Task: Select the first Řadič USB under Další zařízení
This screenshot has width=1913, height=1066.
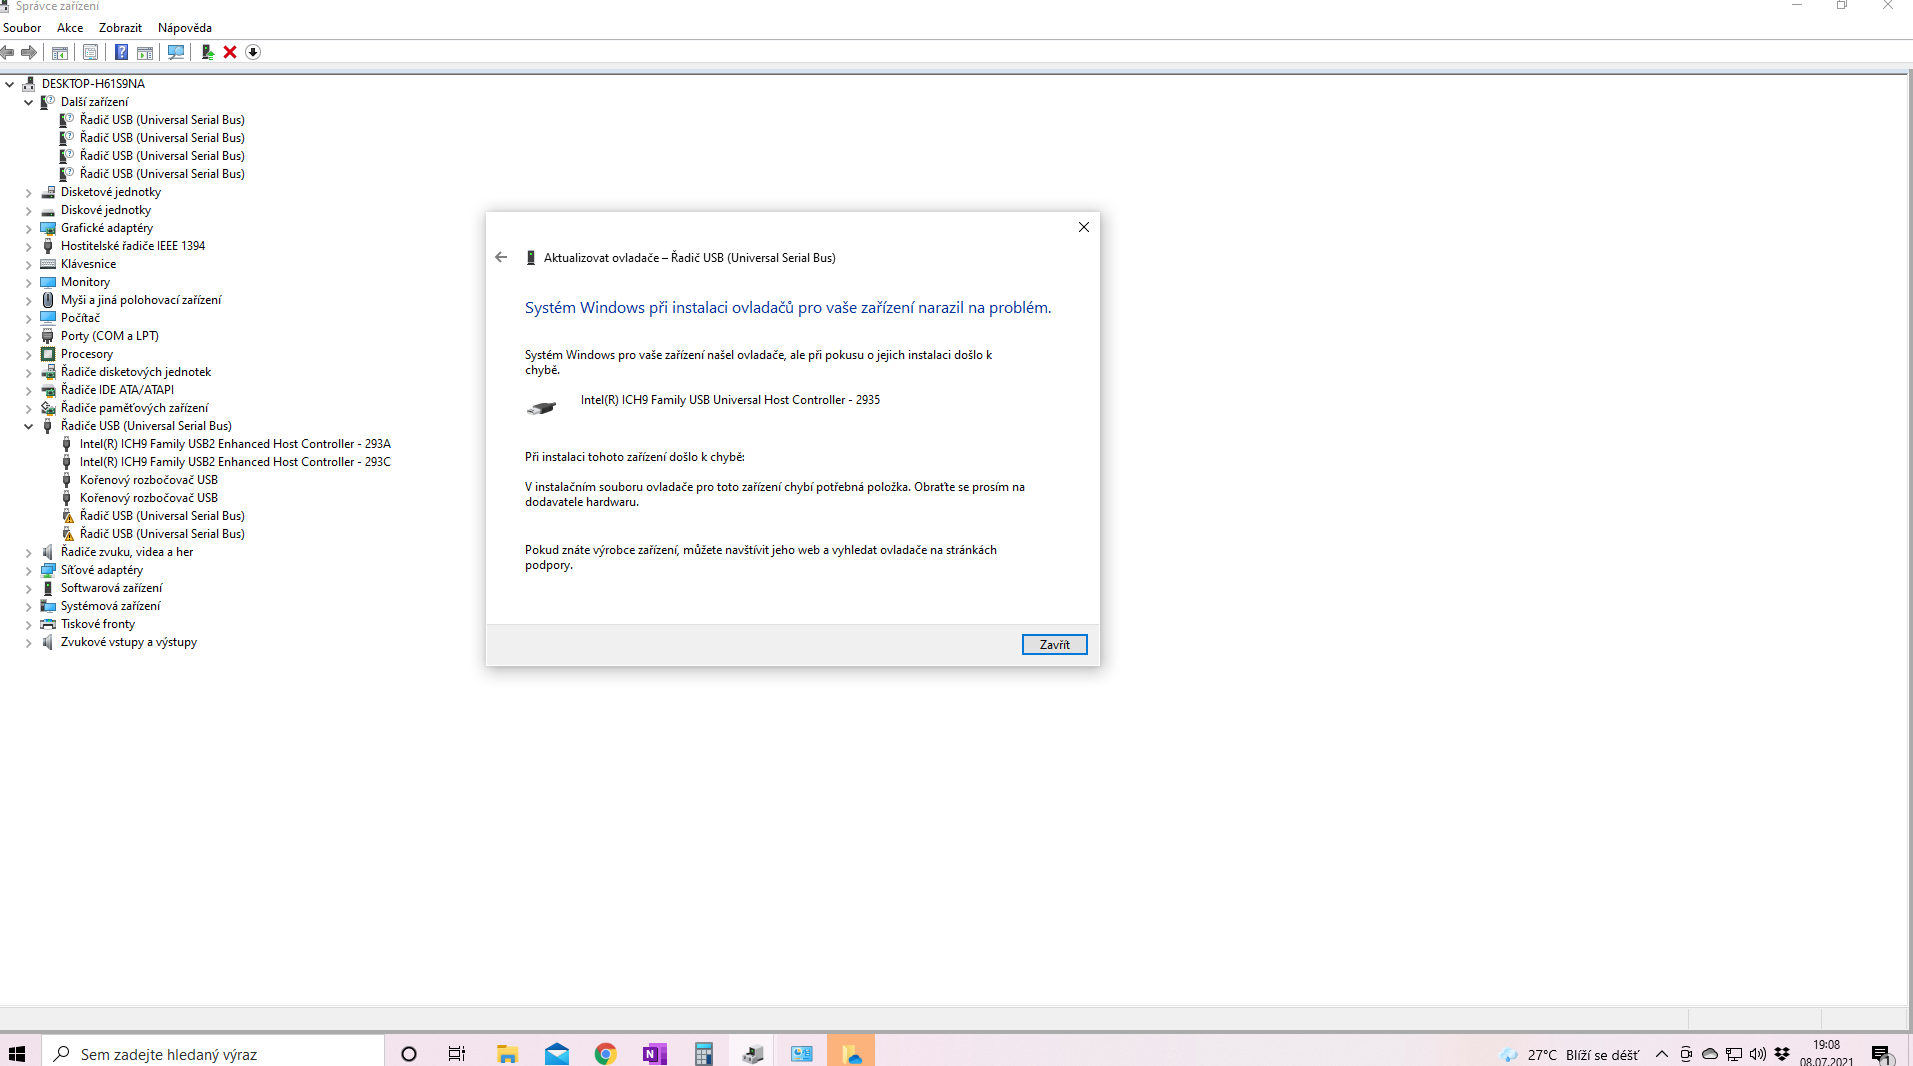Action: pos(162,120)
